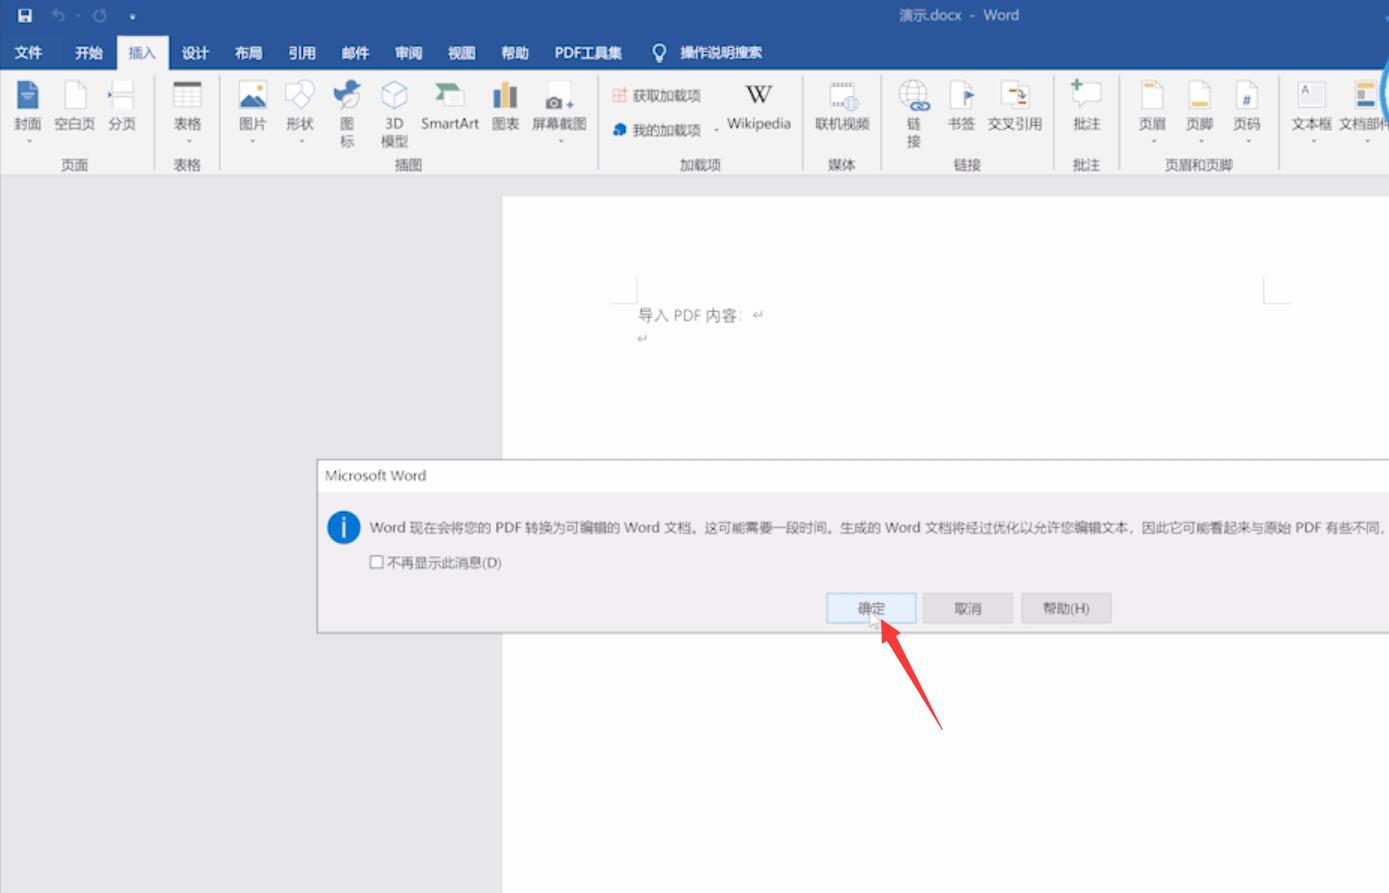Click the blue info icon in the dialog
The height and width of the screenshot is (893, 1389).
(343, 527)
